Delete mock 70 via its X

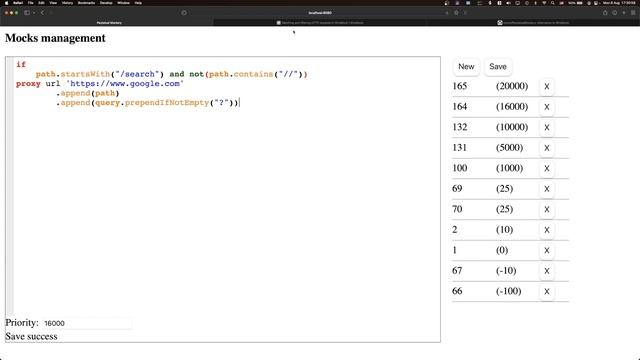click(547, 209)
